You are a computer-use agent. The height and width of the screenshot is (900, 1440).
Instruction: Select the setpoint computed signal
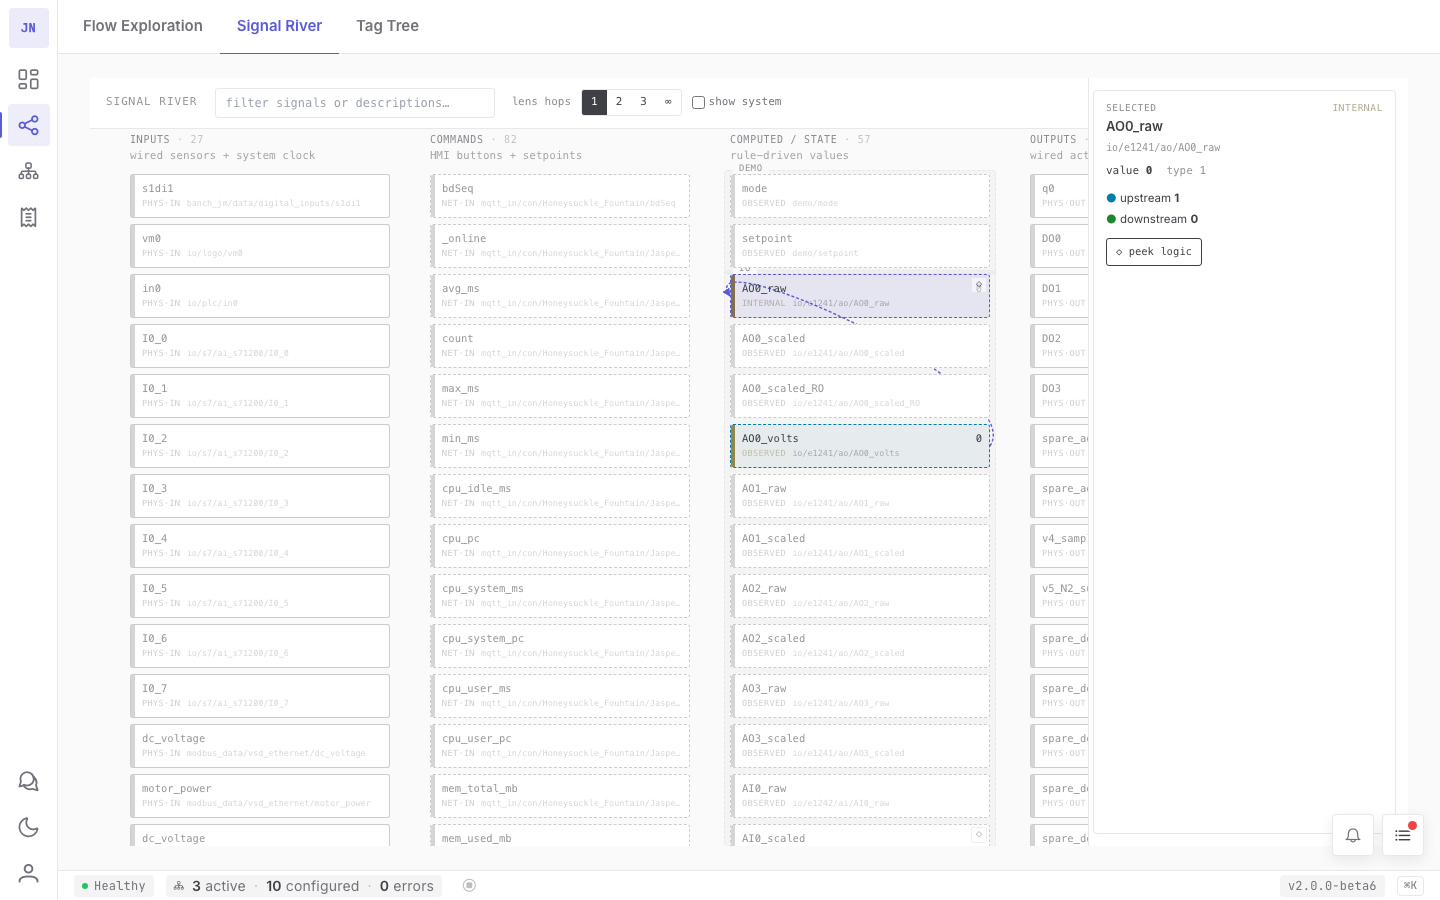tap(860, 246)
